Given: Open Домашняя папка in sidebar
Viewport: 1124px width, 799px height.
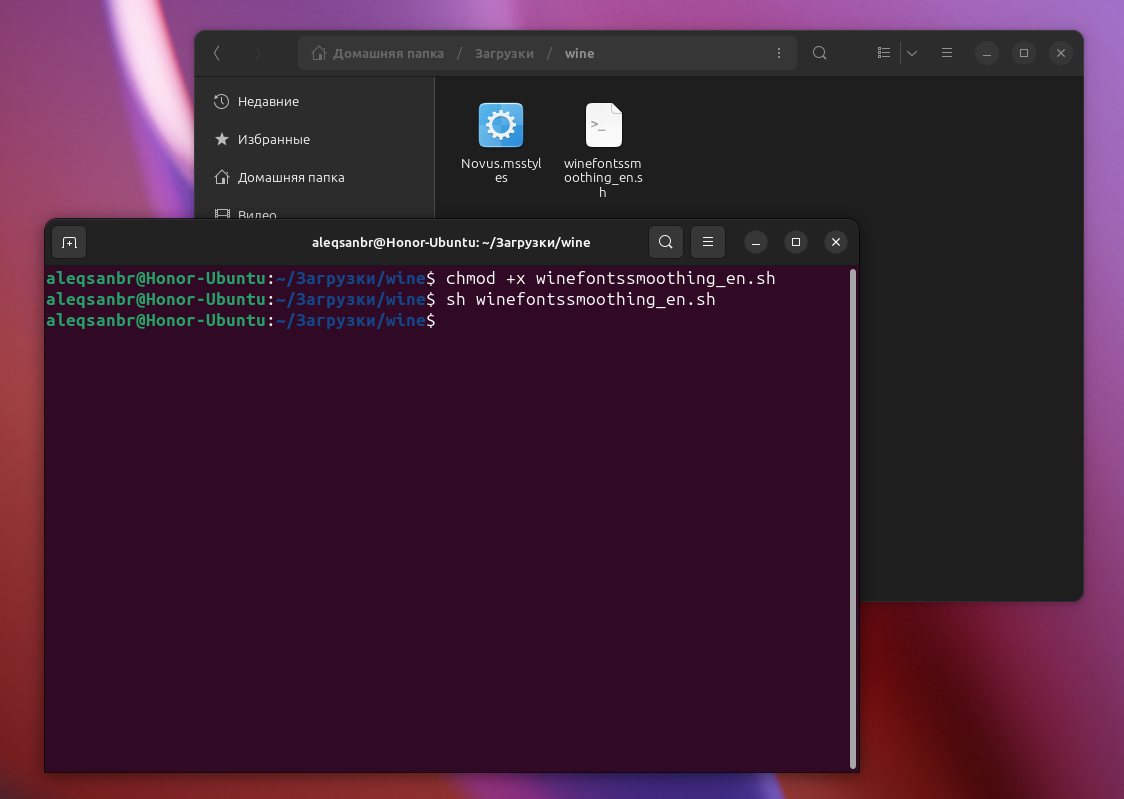Looking at the screenshot, I should pos(290,178).
